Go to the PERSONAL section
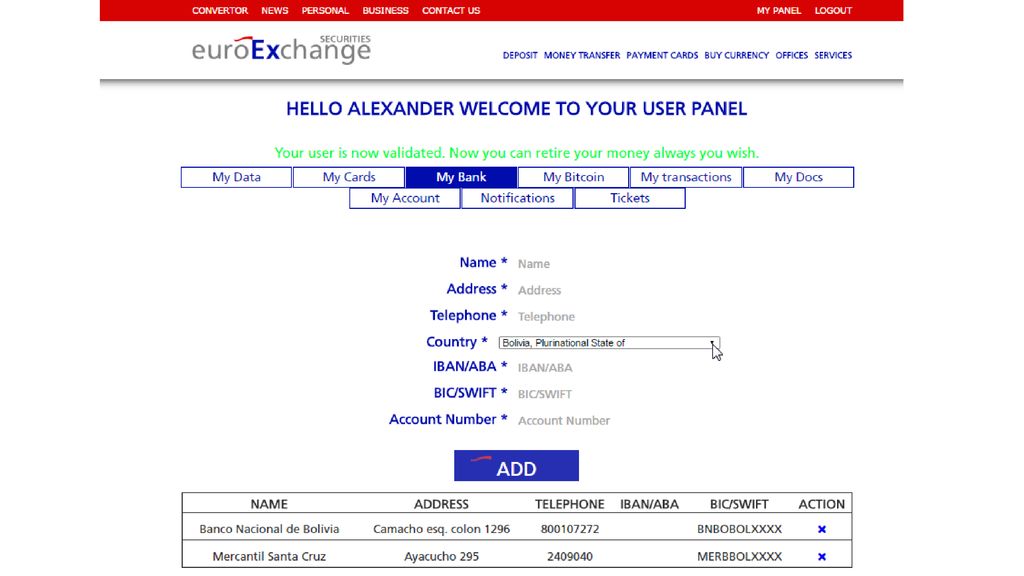The width and height of the screenshot is (1024, 576). (325, 10)
